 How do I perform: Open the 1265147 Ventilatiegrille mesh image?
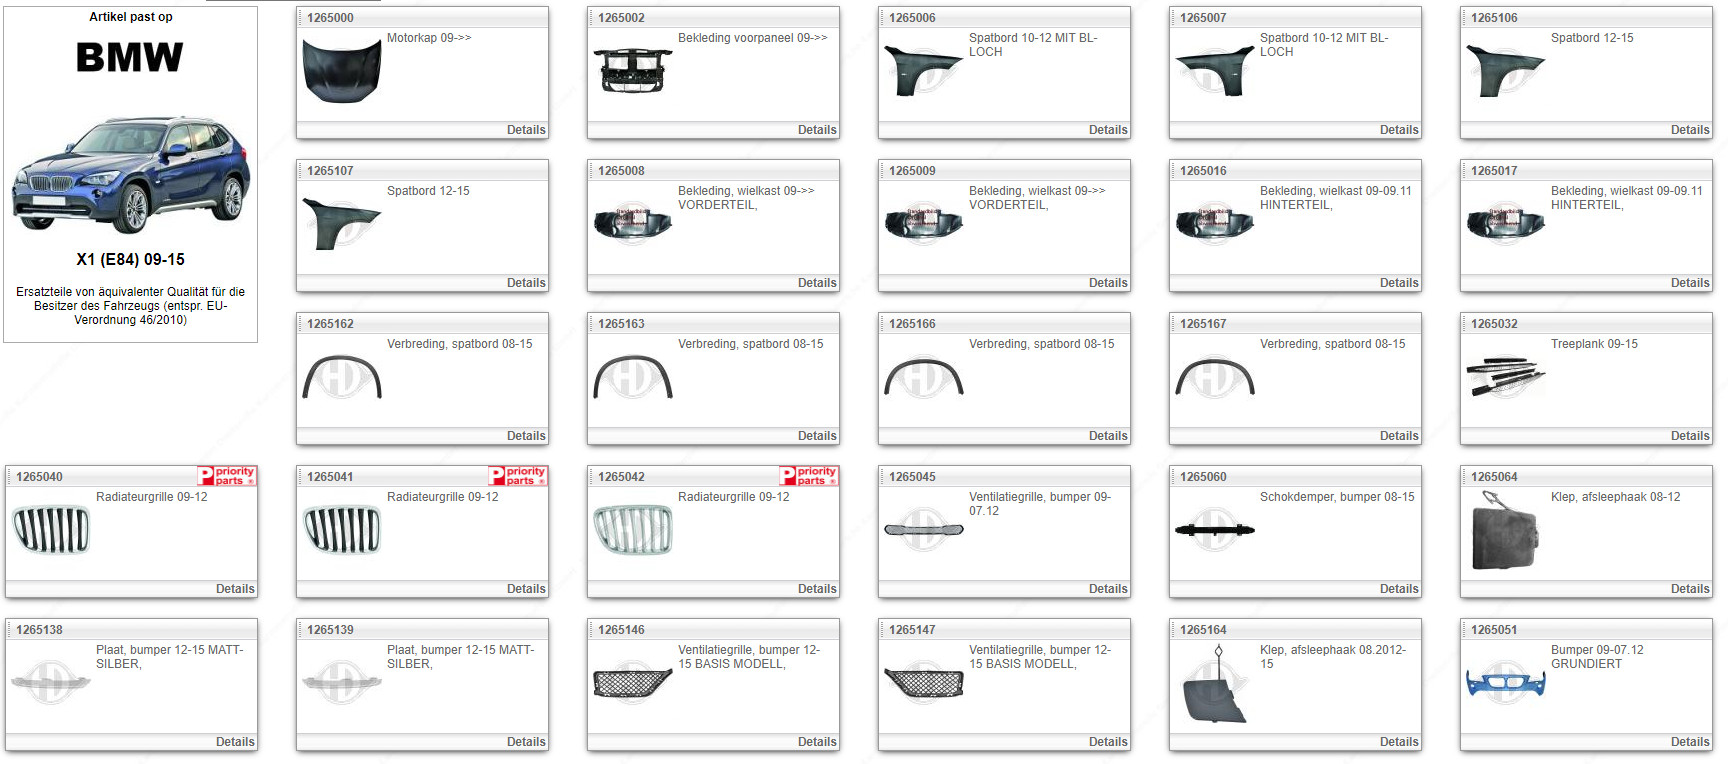point(924,683)
